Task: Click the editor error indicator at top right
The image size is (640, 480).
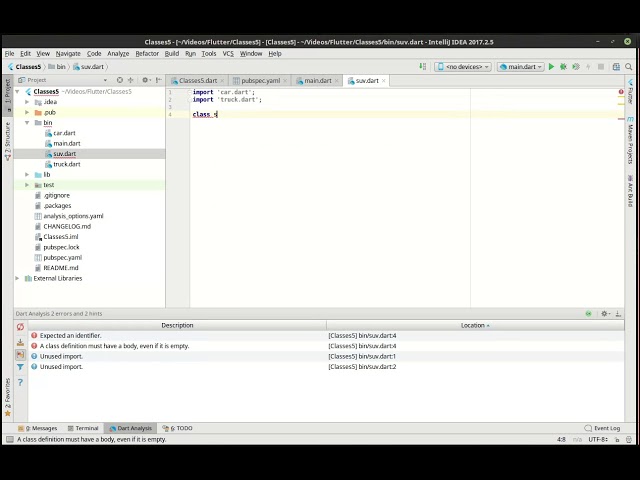Action: click(621, 92)
